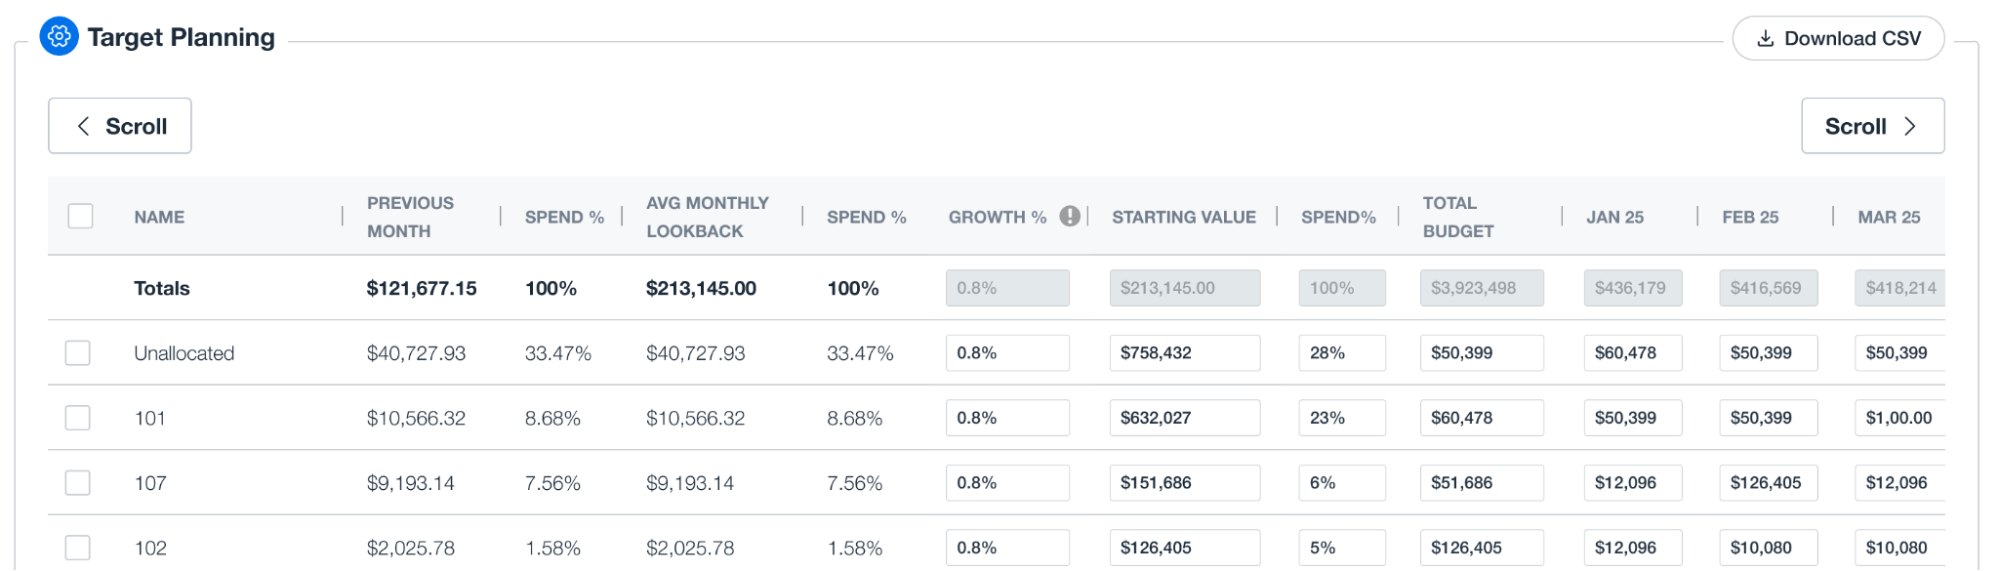This screenshot has width=1999, height=571.
Task: Edit starting value $758,432 field
Action: 1184,353
